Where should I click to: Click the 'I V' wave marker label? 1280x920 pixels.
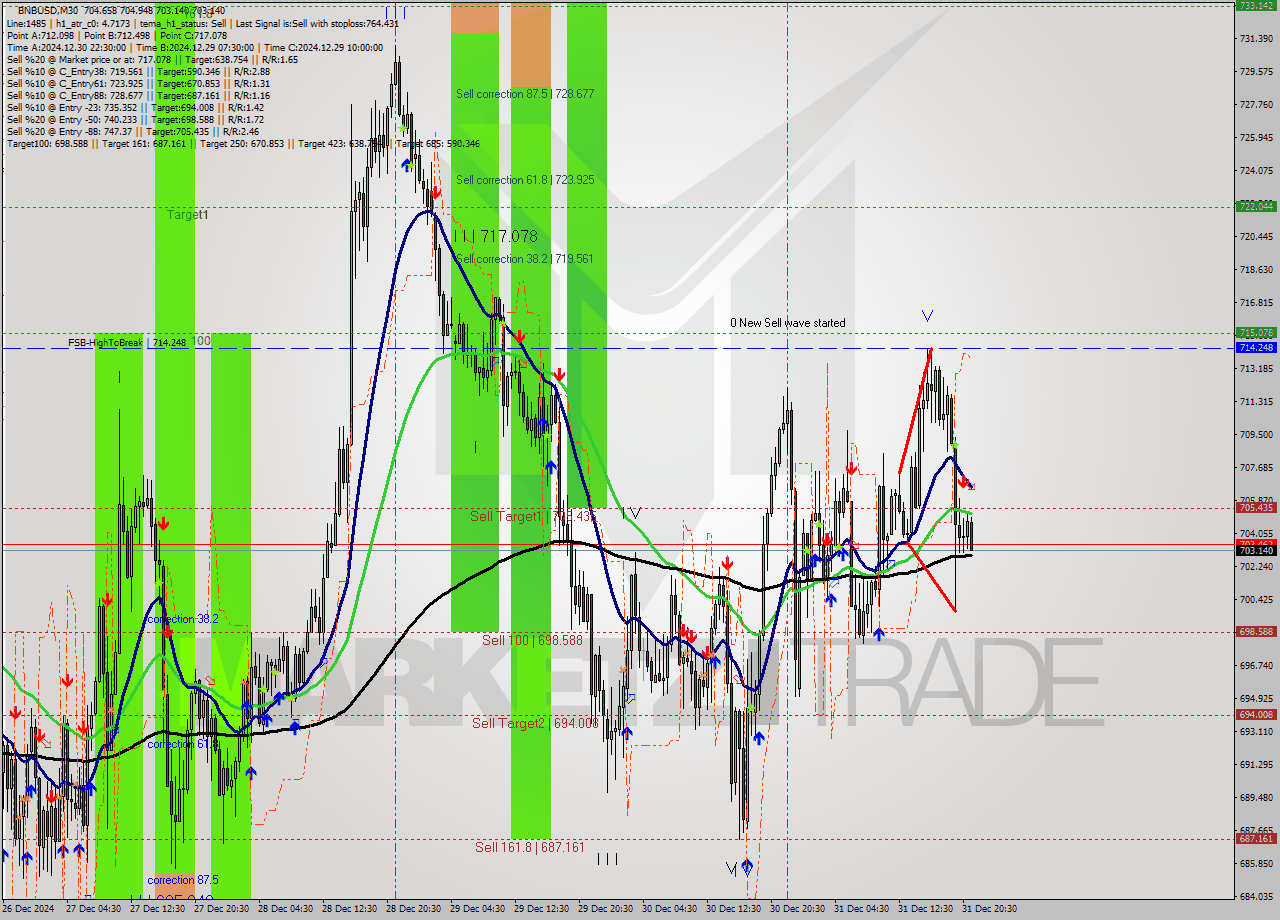click(x=630, y=513)
